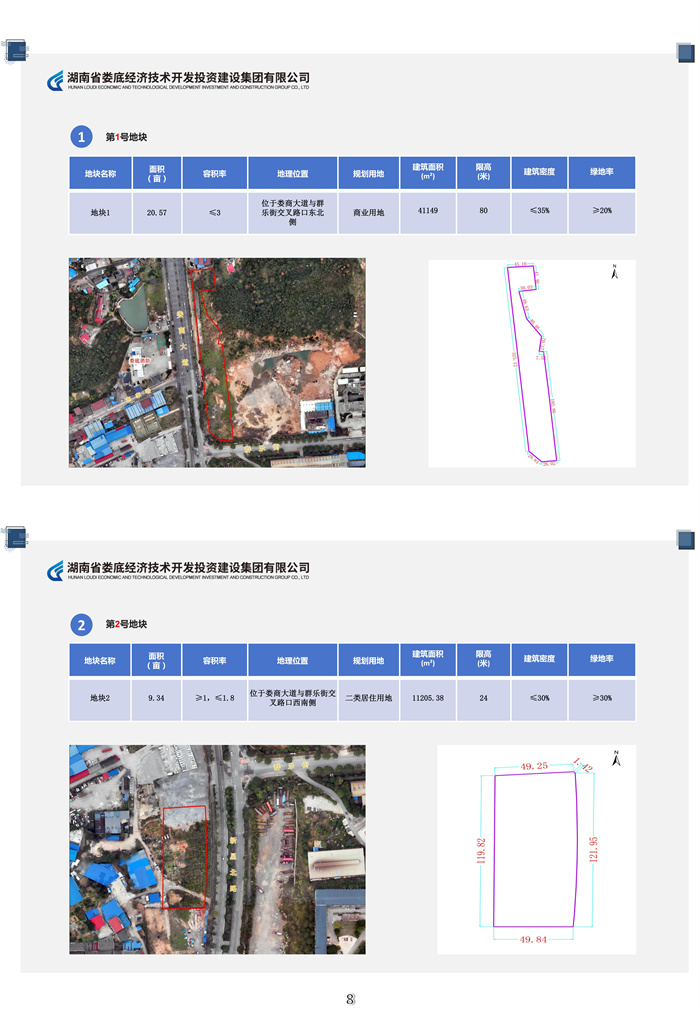Open the aerial photo of plot 2
700x1010 pixels.
click(x=217, y=850)
